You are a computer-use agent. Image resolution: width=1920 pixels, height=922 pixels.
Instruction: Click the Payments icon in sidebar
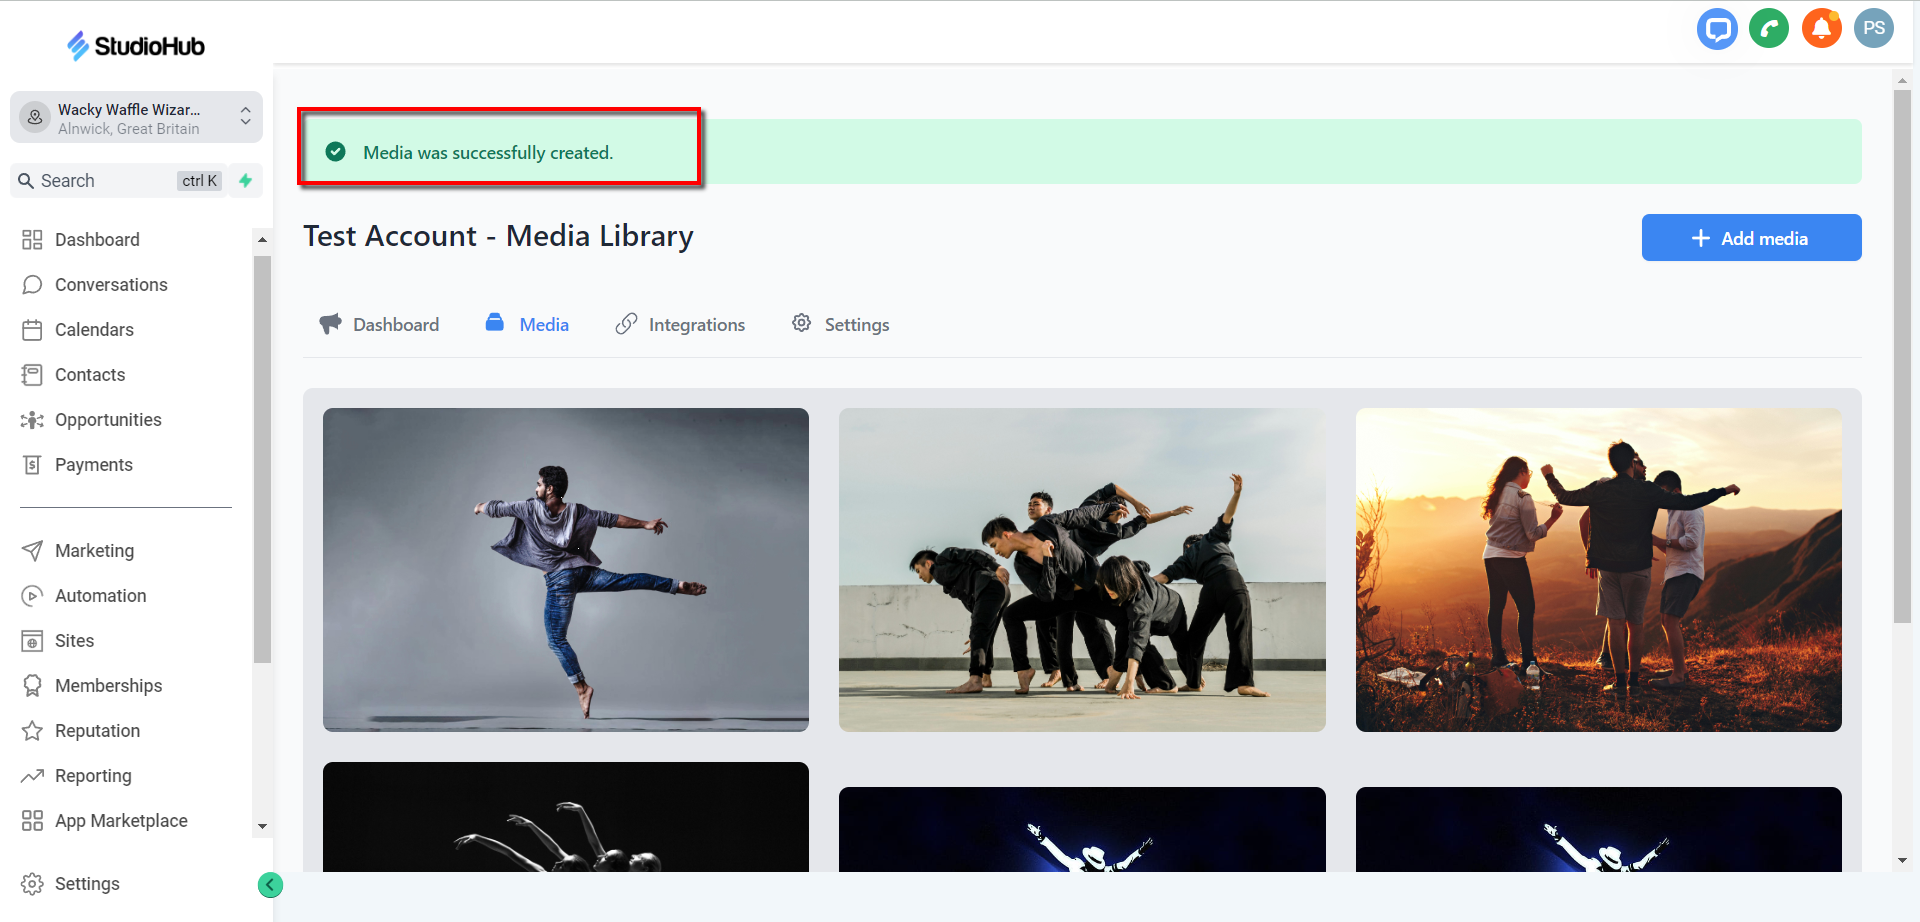point(32,465)
